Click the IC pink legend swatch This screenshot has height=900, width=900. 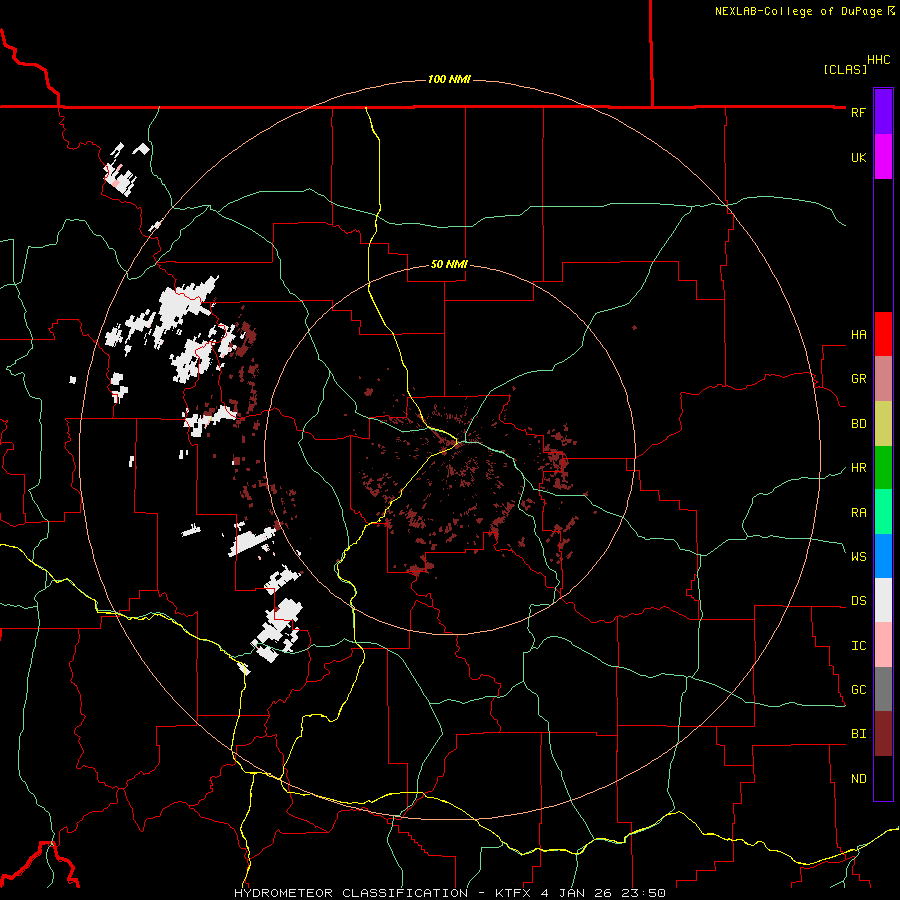(883, 645)
